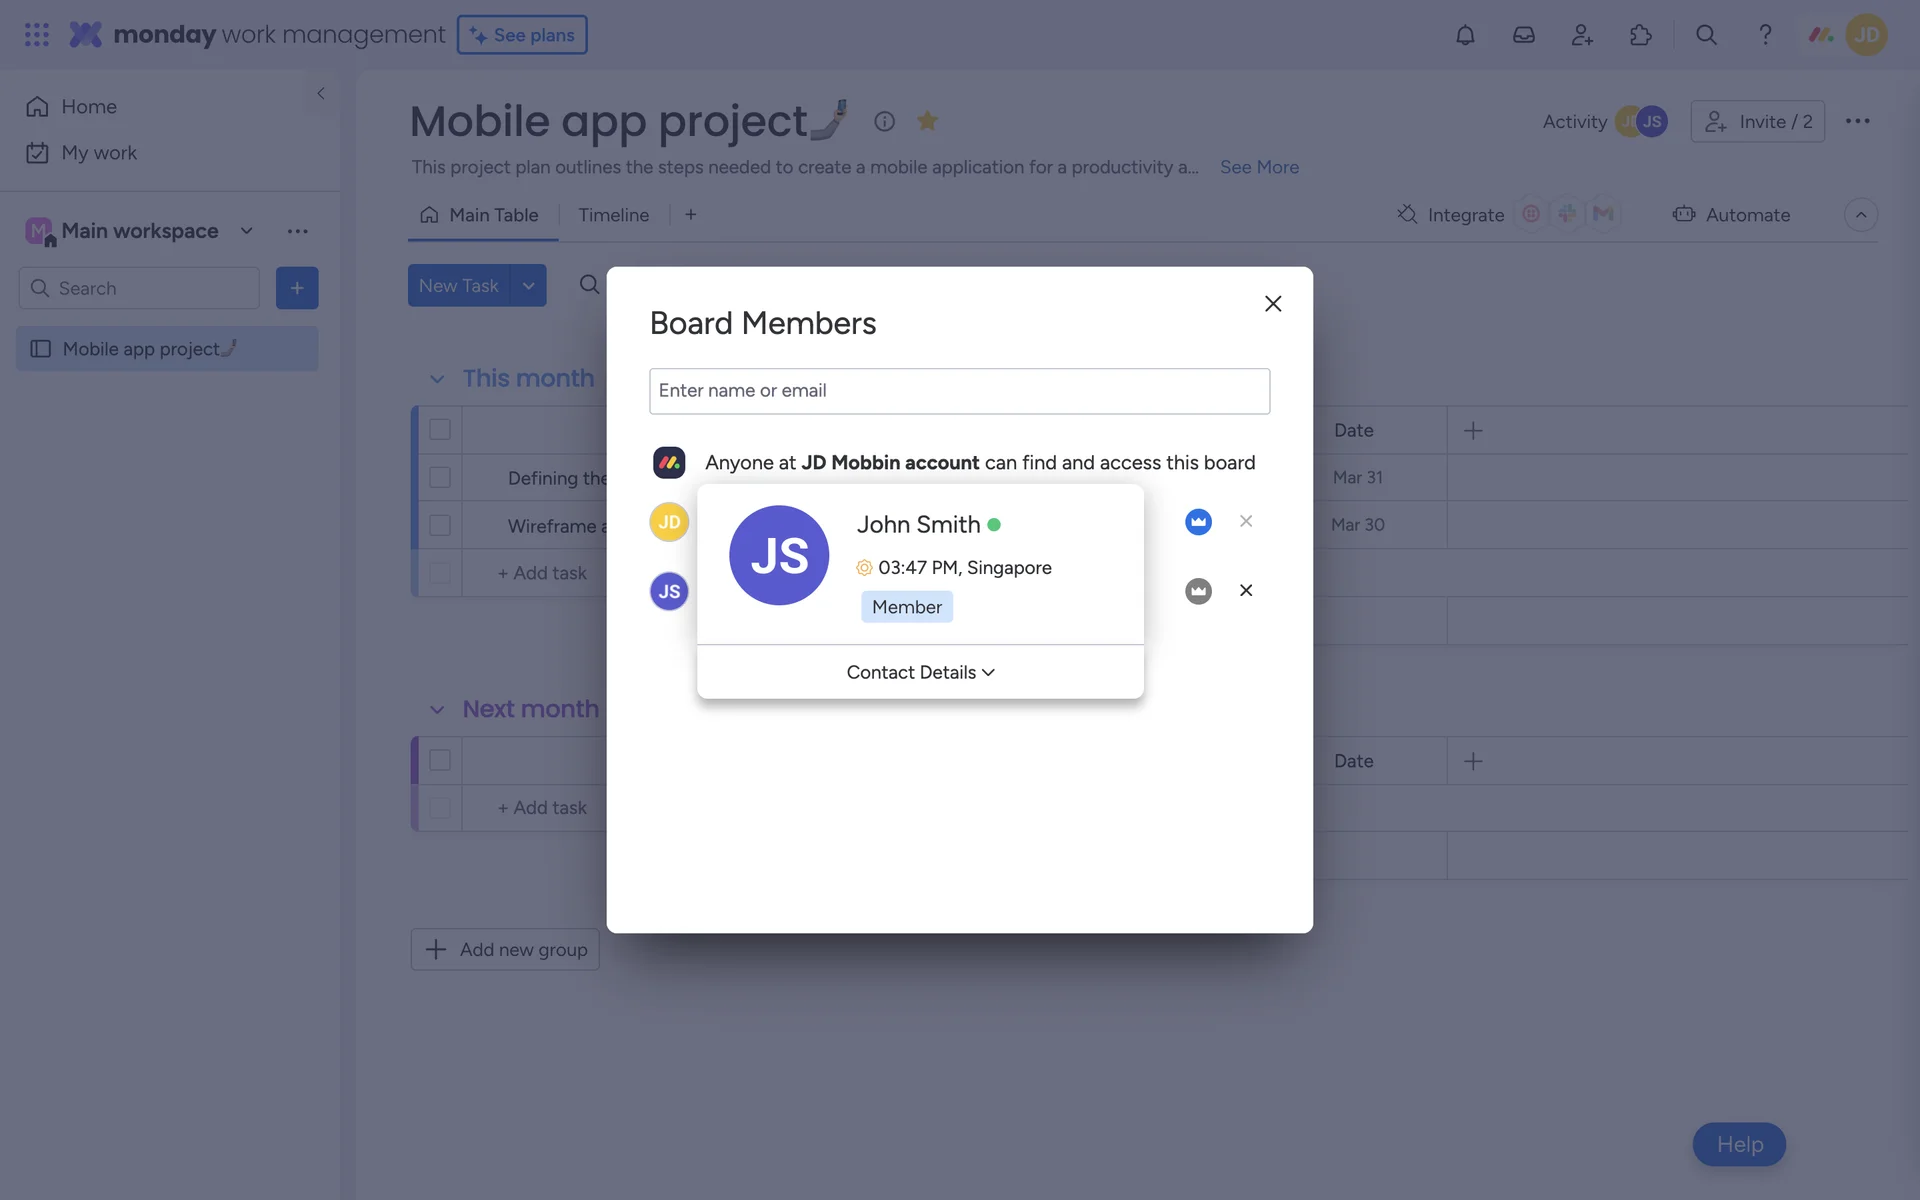
Task: Open the notifications bell
Action: [x=1465, y=35]
